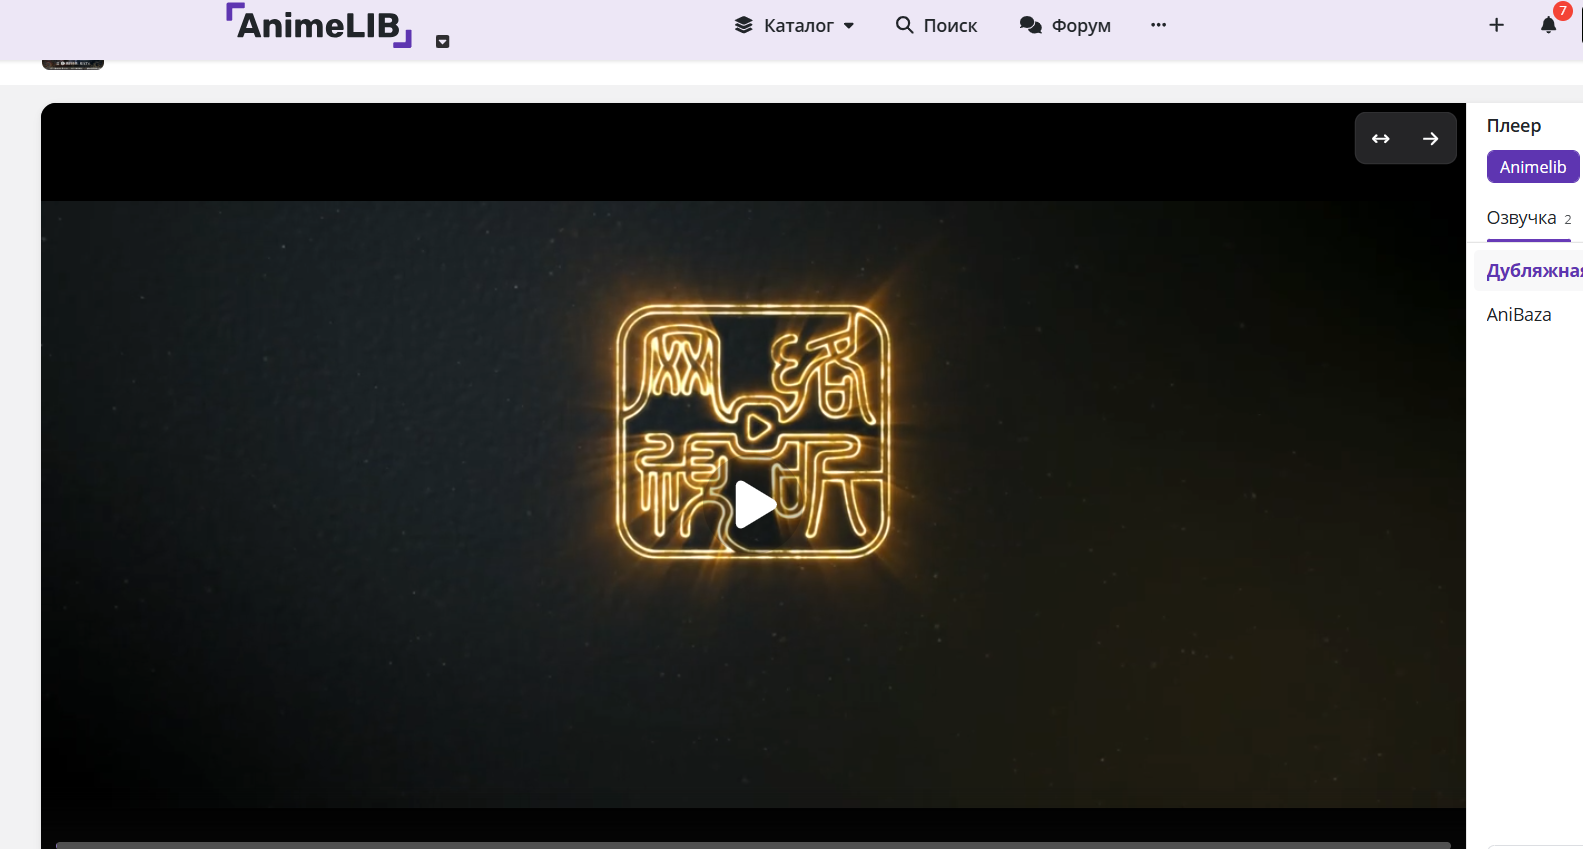Open the three-dots more menu
The image size is (1583, 849).
point(1158,25)
